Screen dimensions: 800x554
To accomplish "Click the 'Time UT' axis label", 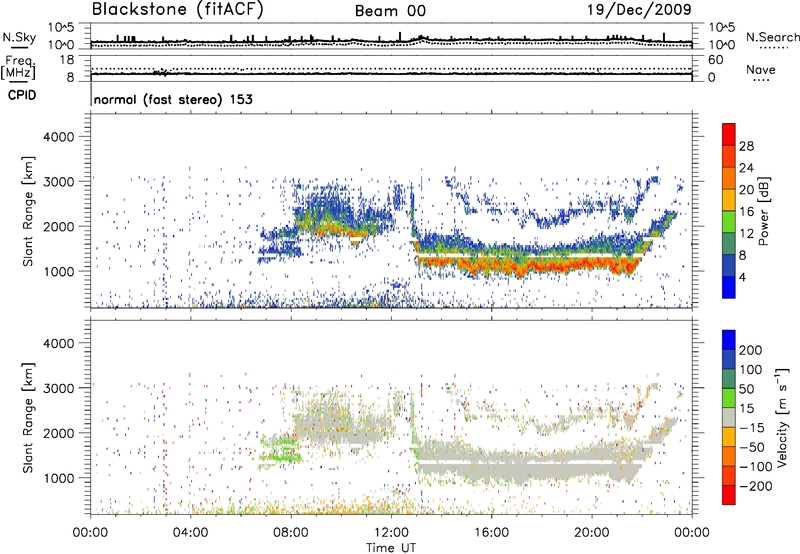I will pyautogui.click(x=391, y=547).
